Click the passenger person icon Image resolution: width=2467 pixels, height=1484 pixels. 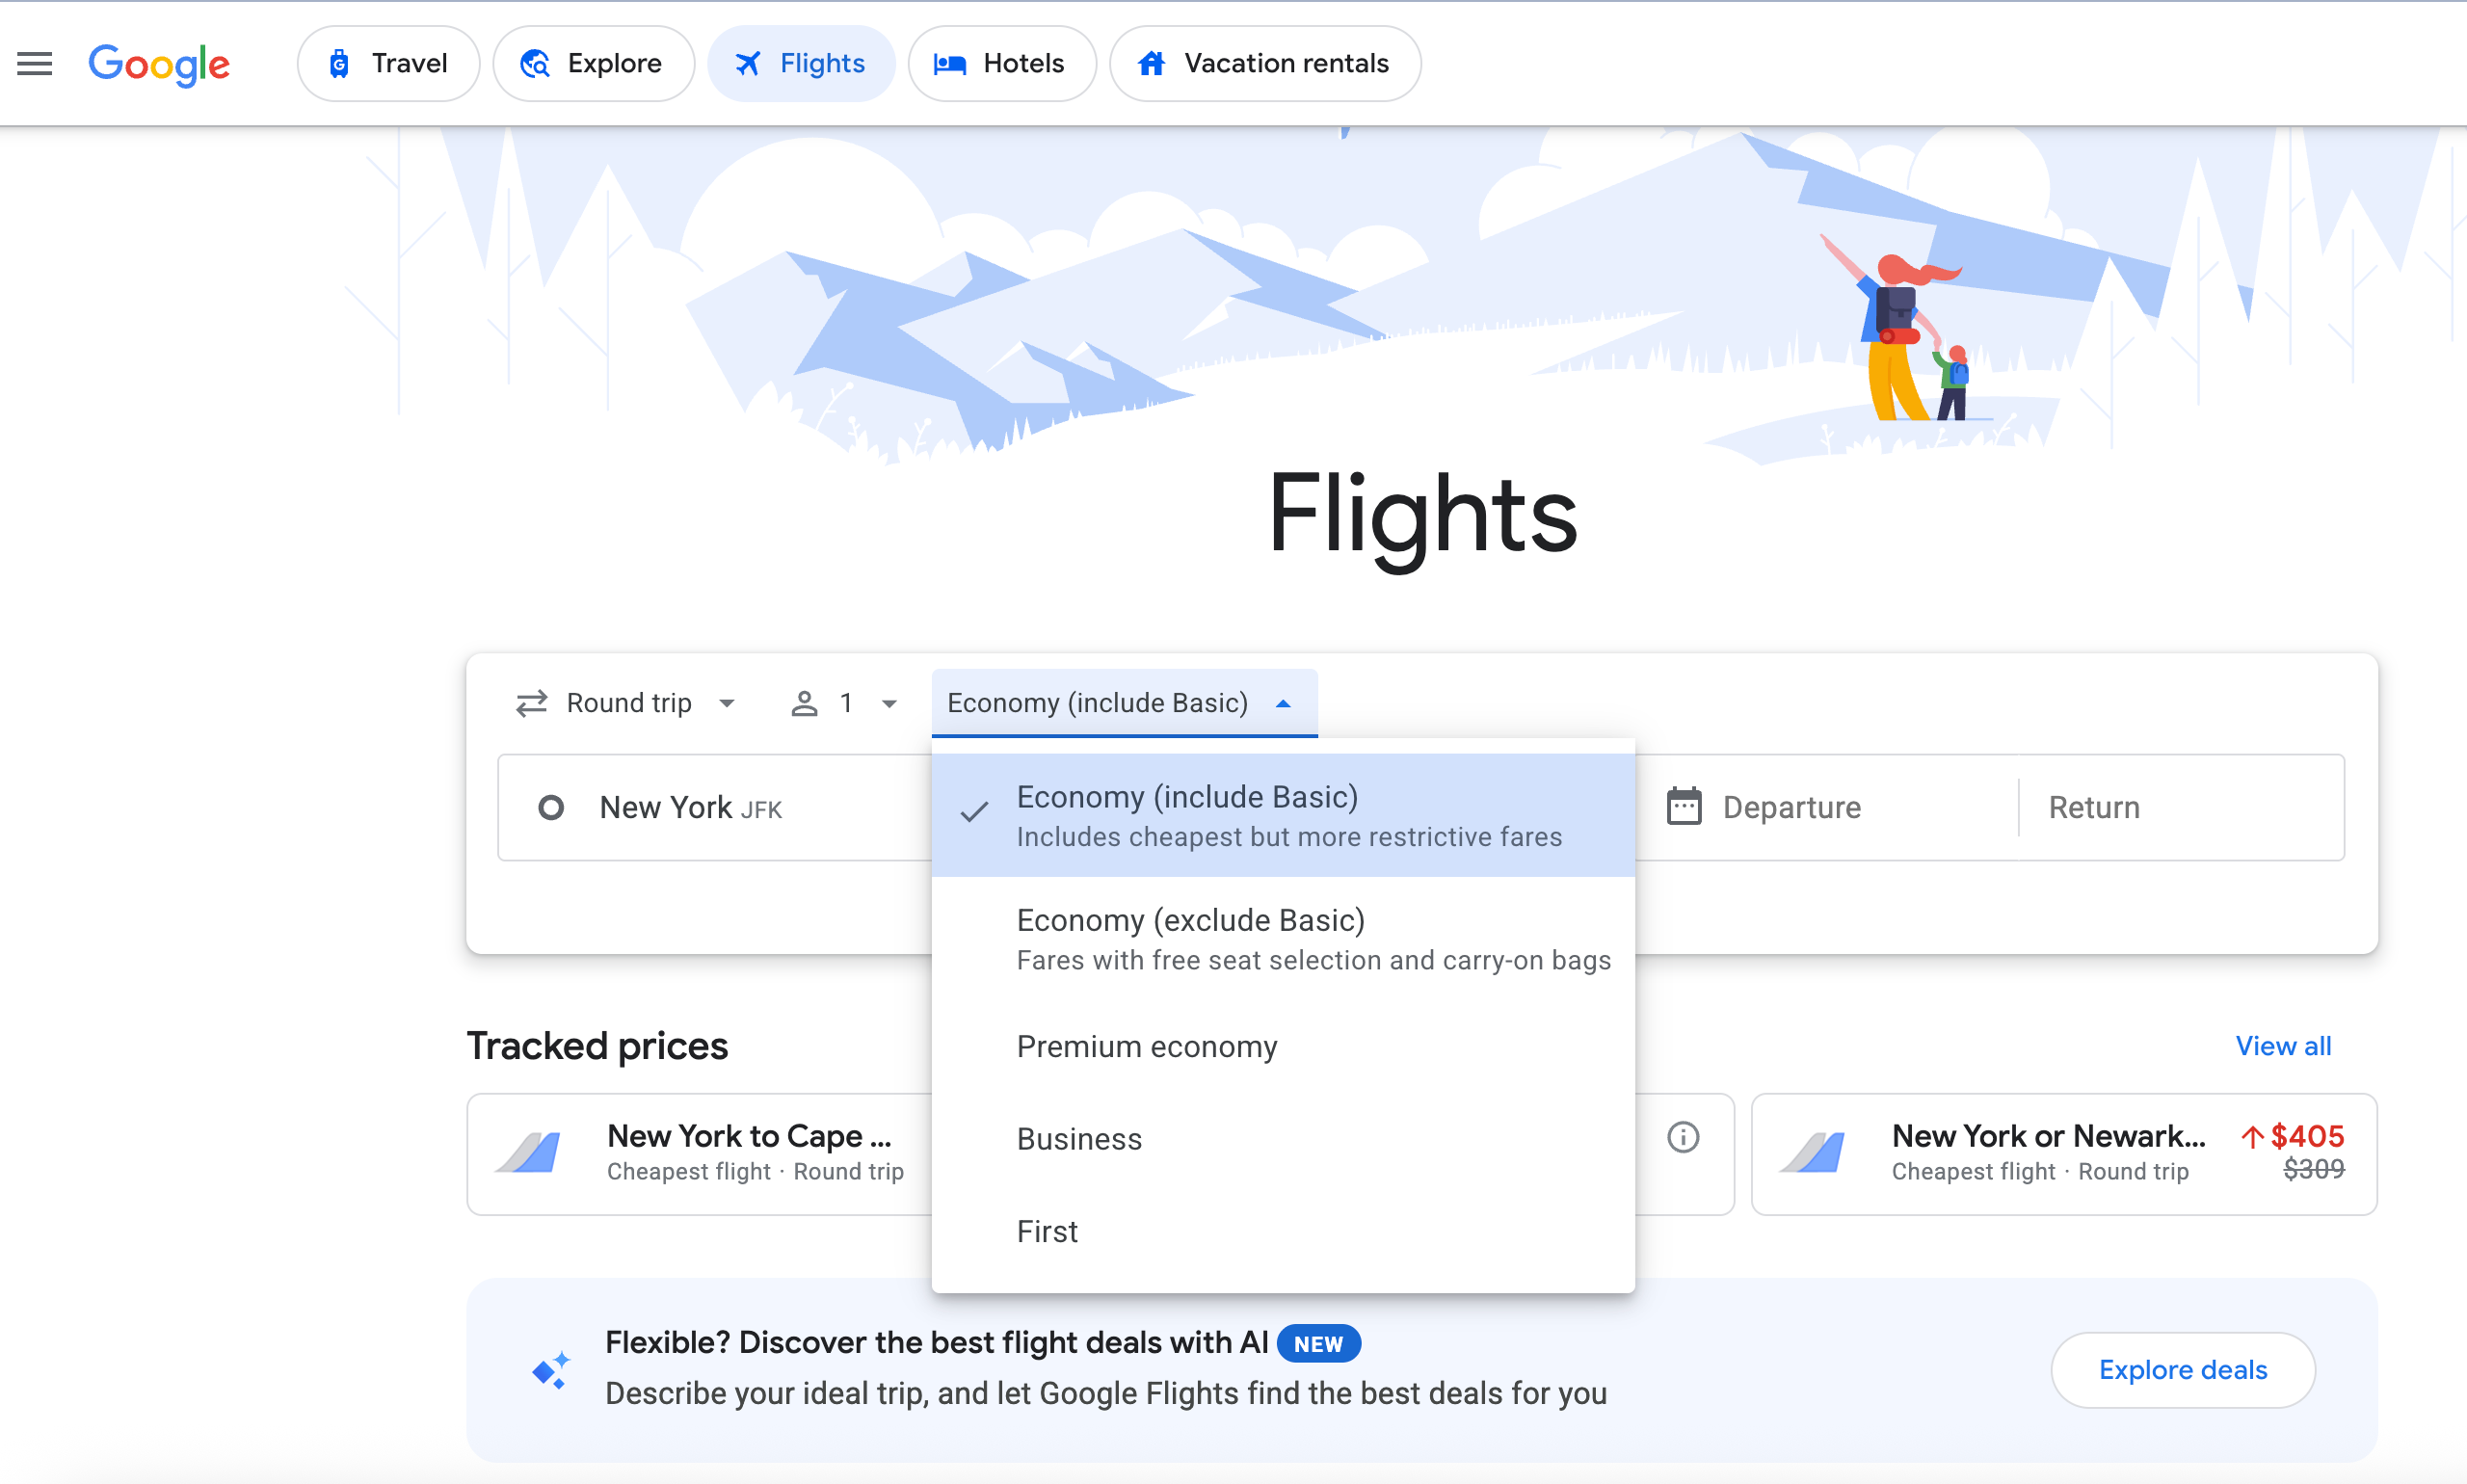[x=804, y=703]
